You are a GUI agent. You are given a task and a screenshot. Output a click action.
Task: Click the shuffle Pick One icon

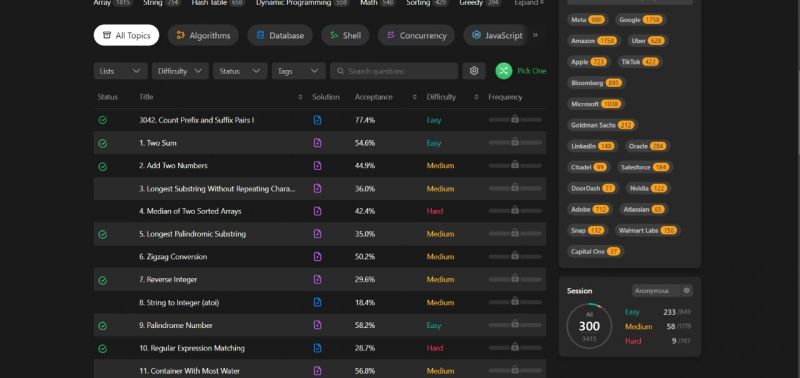(504, 71)
